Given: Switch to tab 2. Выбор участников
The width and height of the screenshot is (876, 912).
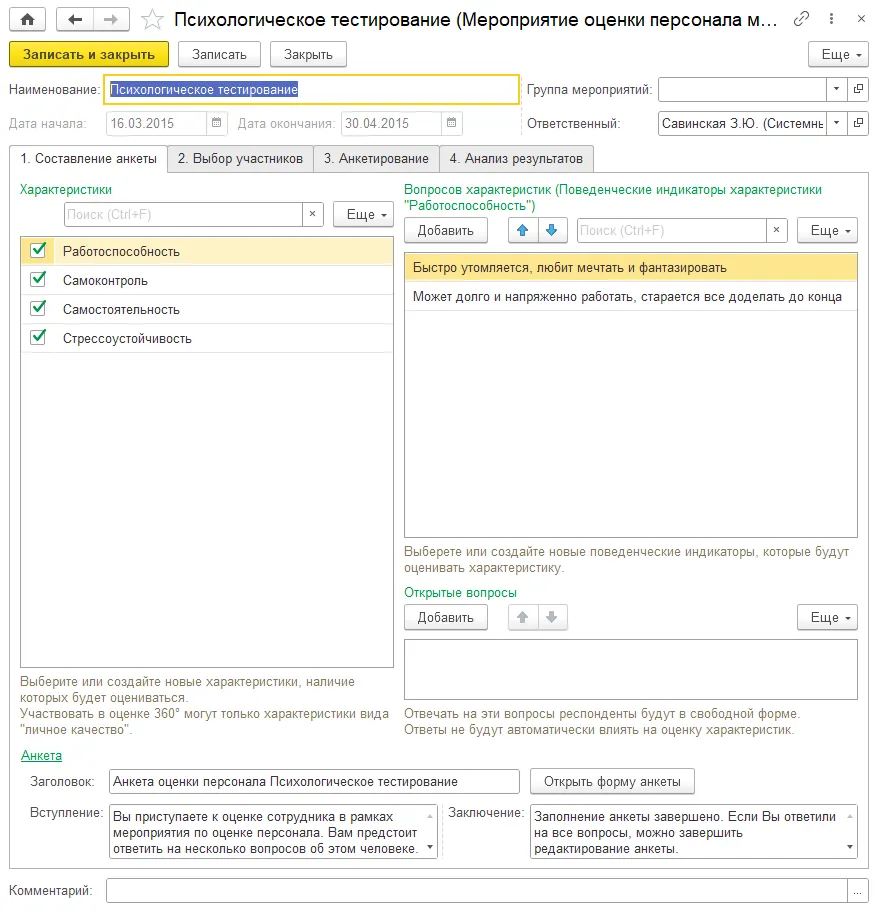Looking at the screenshot, I should (240, 159).
